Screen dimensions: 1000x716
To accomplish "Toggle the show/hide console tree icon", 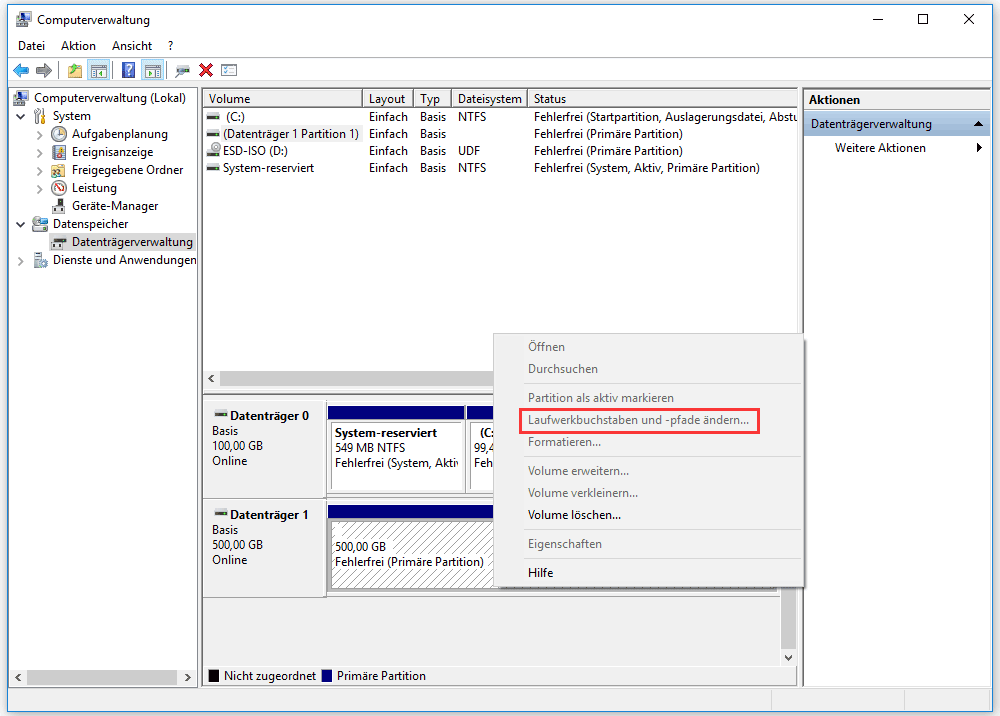I will point(98,70).
